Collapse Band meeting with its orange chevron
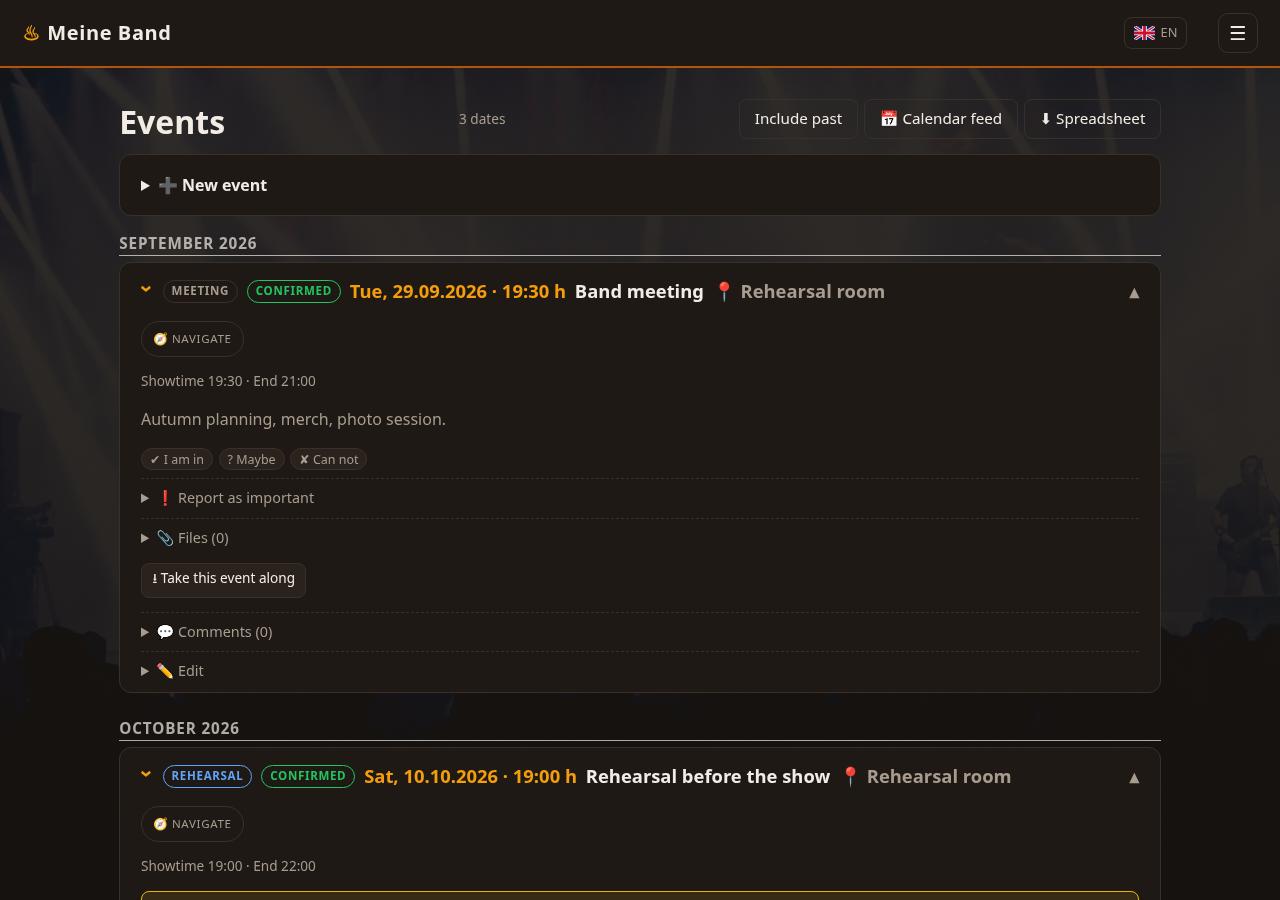1280x900 pixels. (146, 290)
